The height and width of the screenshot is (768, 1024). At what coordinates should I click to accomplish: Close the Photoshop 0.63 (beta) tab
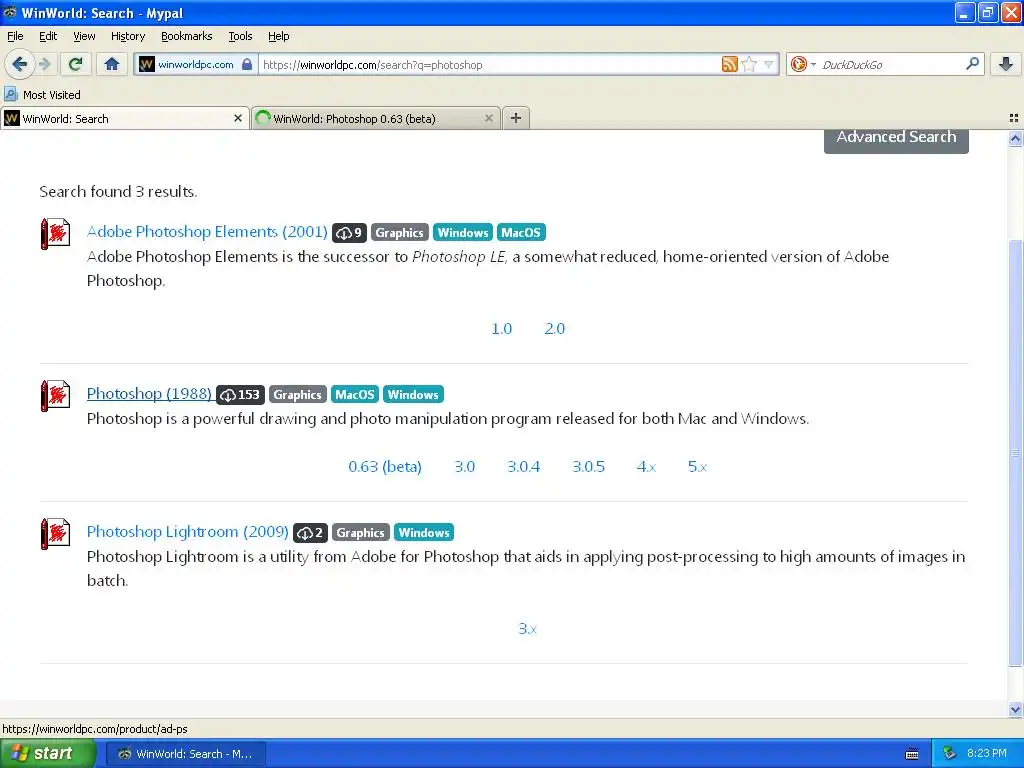tap(488, 118)
